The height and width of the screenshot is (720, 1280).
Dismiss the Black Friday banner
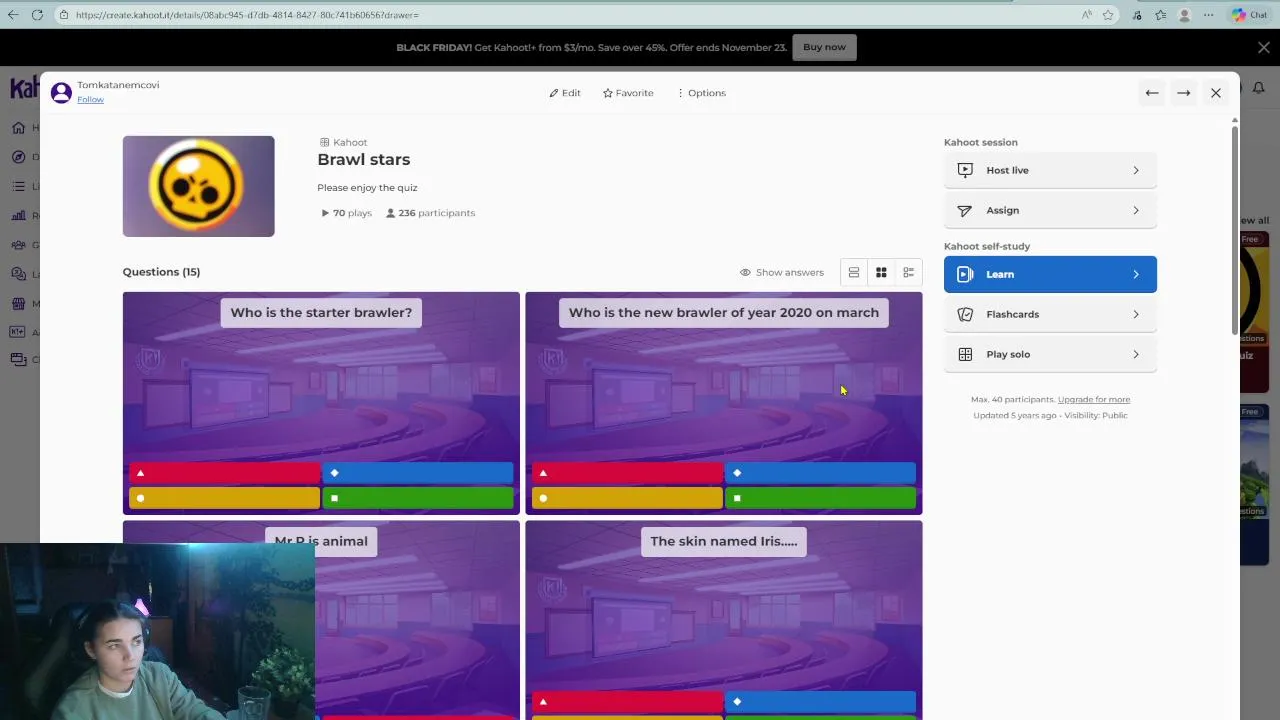coord(1264,47)
